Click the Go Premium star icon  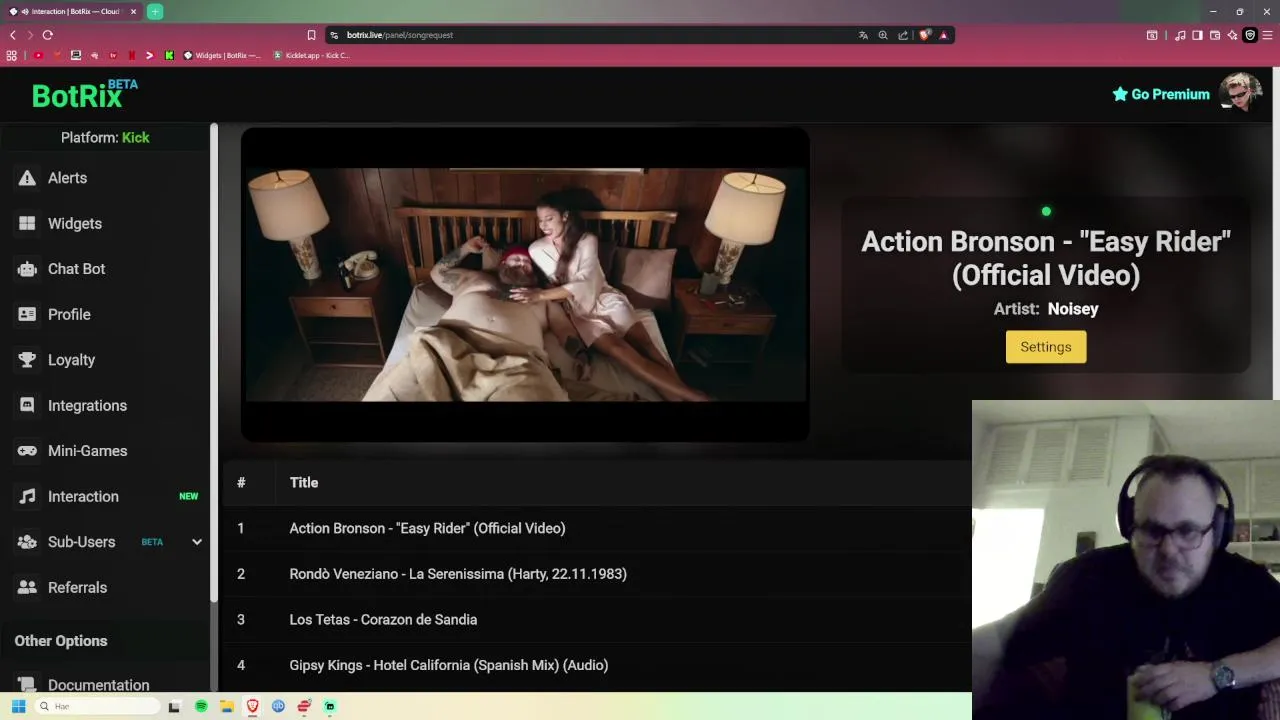tap(1120, 94)
